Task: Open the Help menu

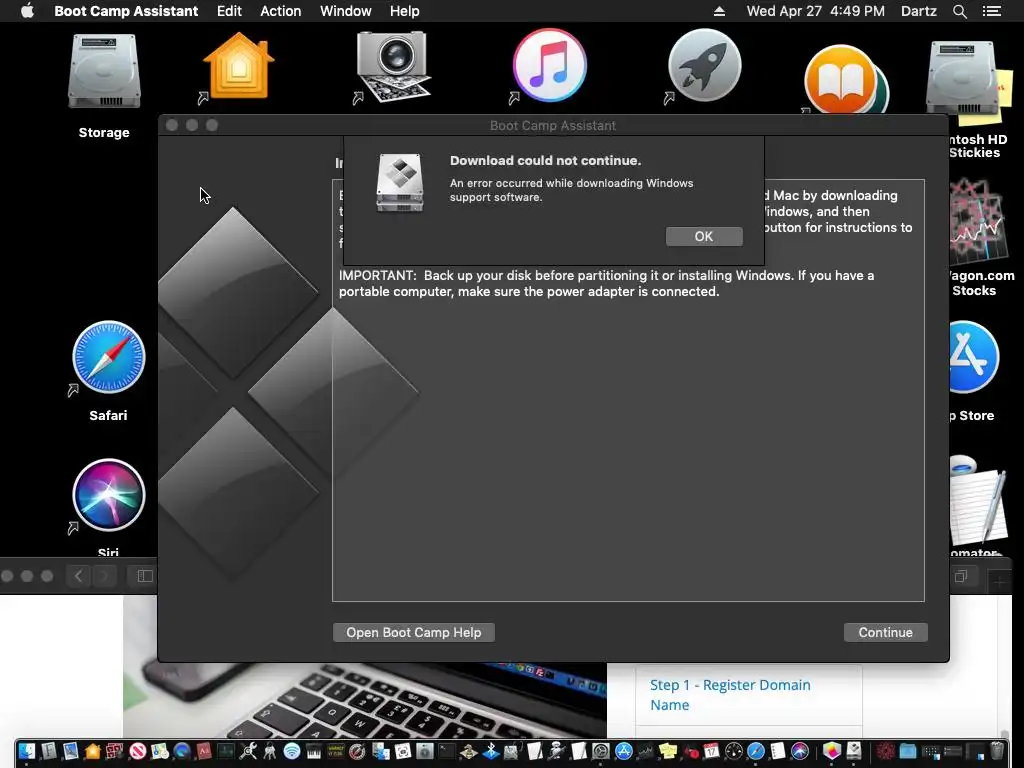Action: click(x=405, y=11)
